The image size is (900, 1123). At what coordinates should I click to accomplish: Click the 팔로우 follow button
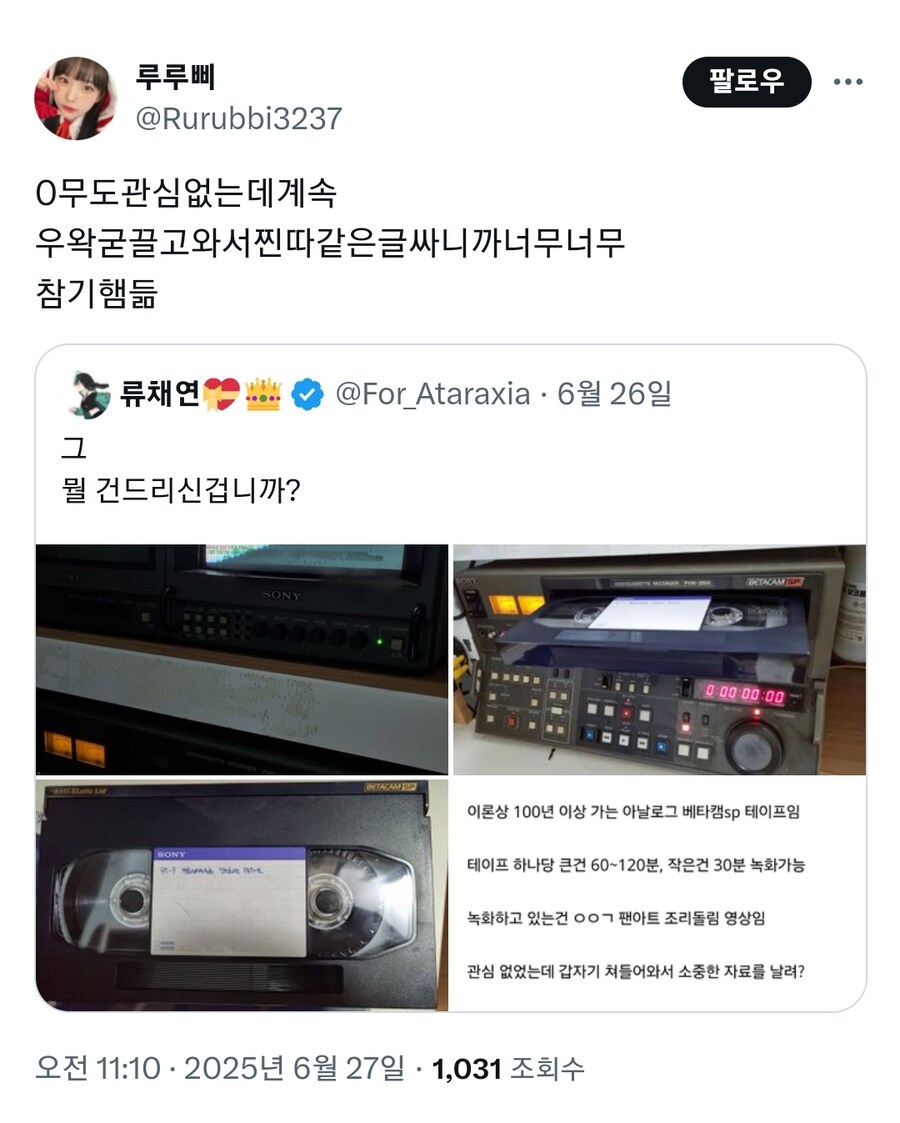747,82
